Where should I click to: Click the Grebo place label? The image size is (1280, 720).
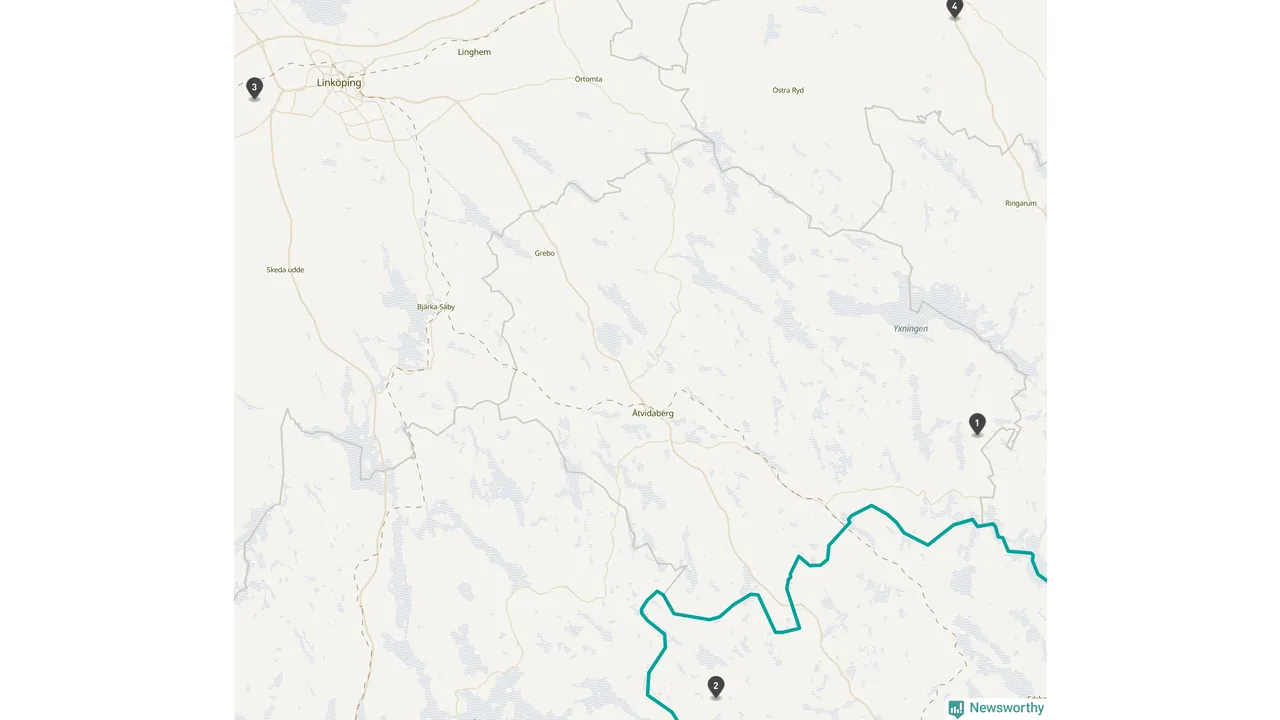coord(544,253)
